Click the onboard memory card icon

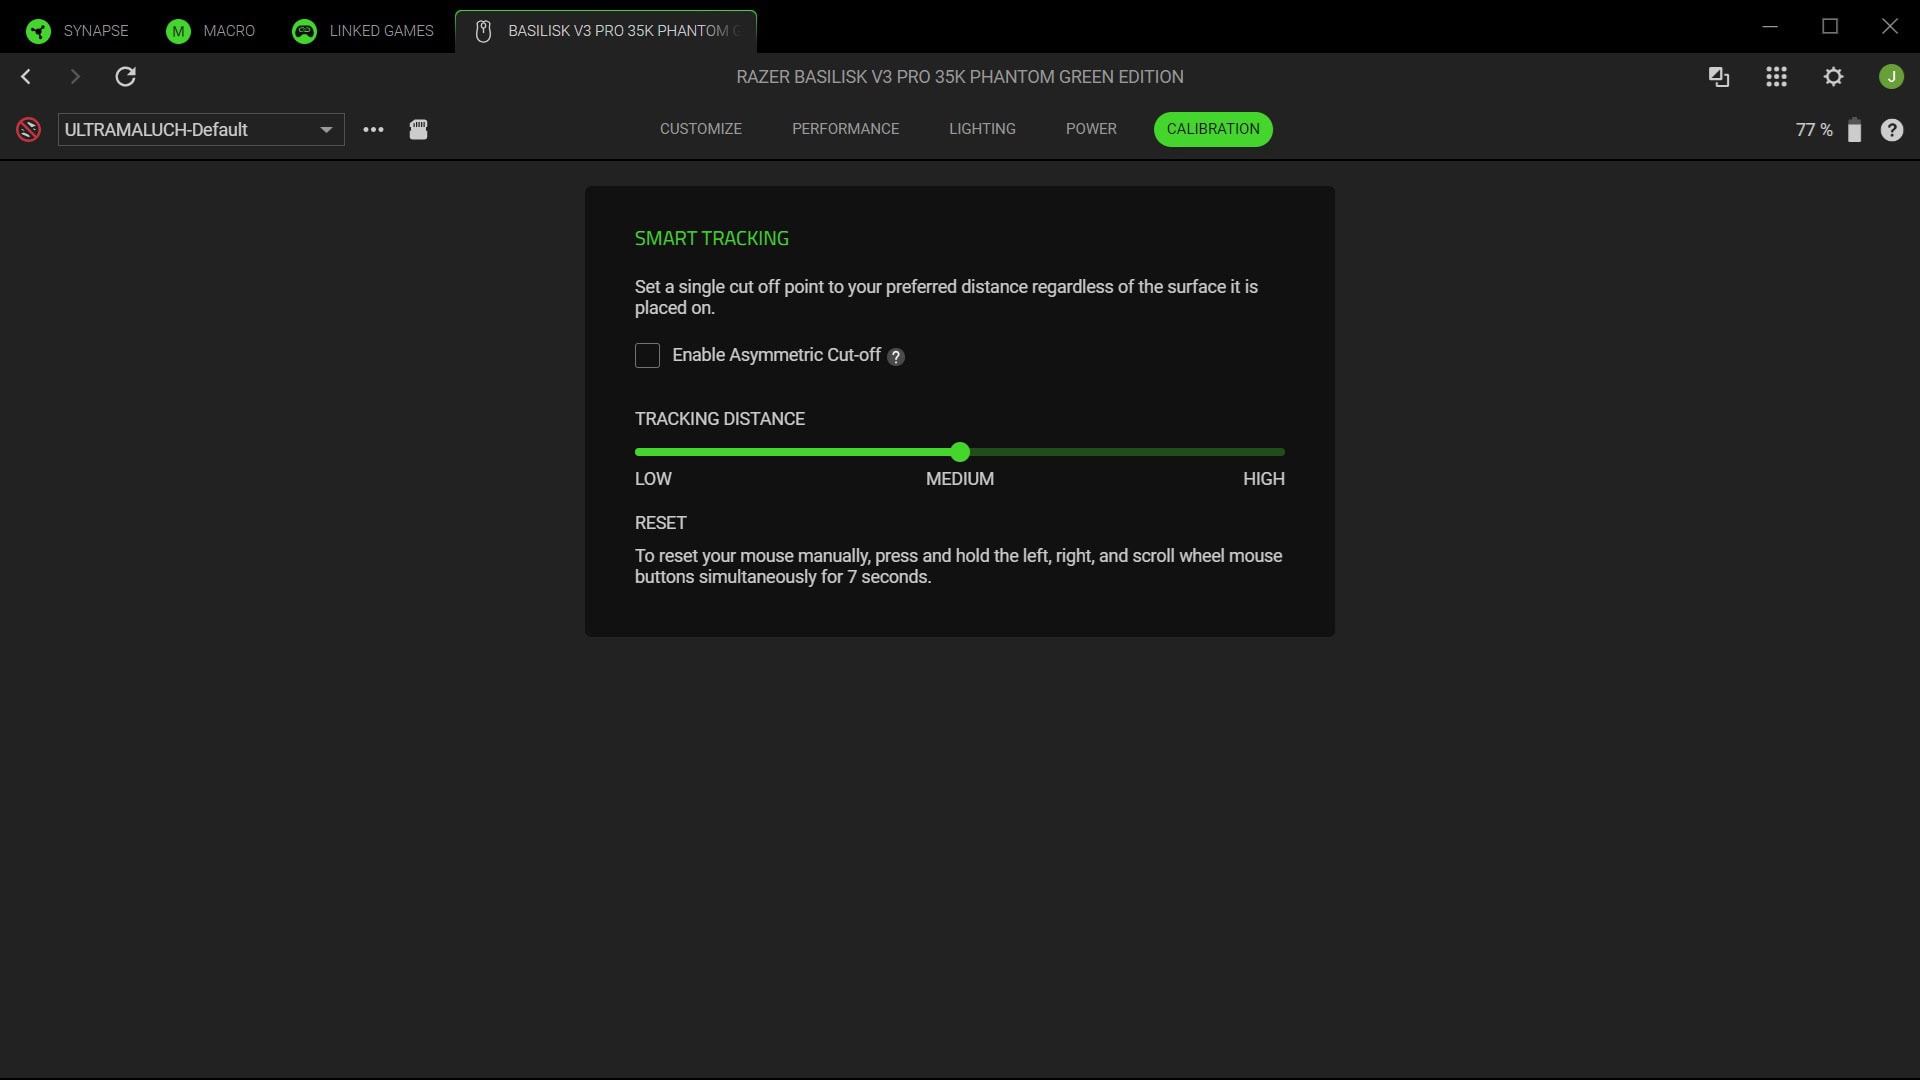(418, 129)
